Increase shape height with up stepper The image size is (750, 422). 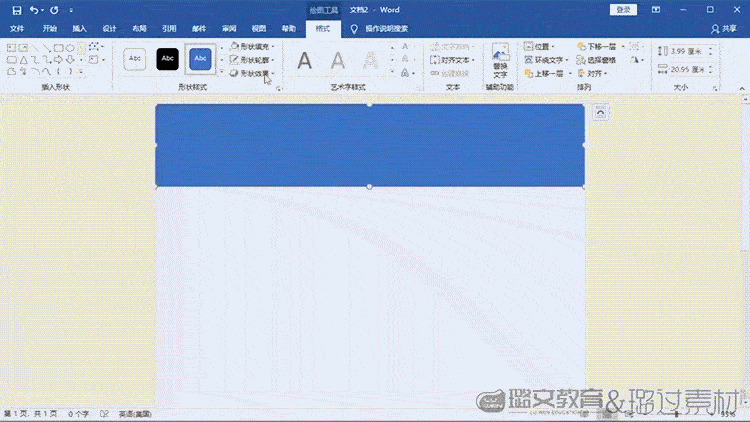[x=711, y=48]
